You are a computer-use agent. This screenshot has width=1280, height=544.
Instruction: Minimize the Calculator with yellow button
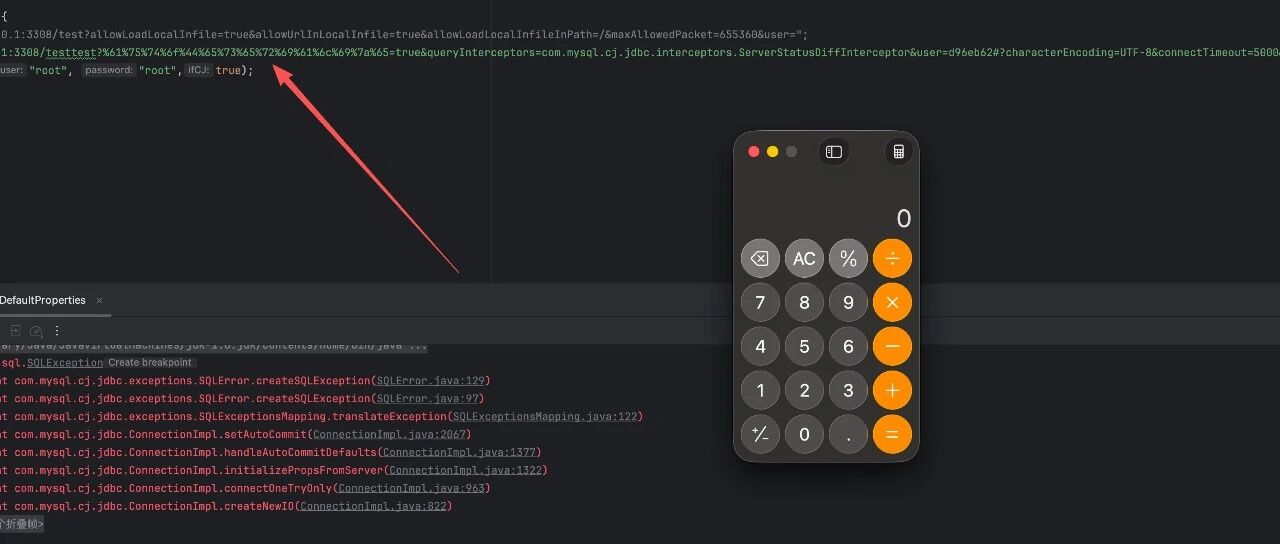point(772,152)
